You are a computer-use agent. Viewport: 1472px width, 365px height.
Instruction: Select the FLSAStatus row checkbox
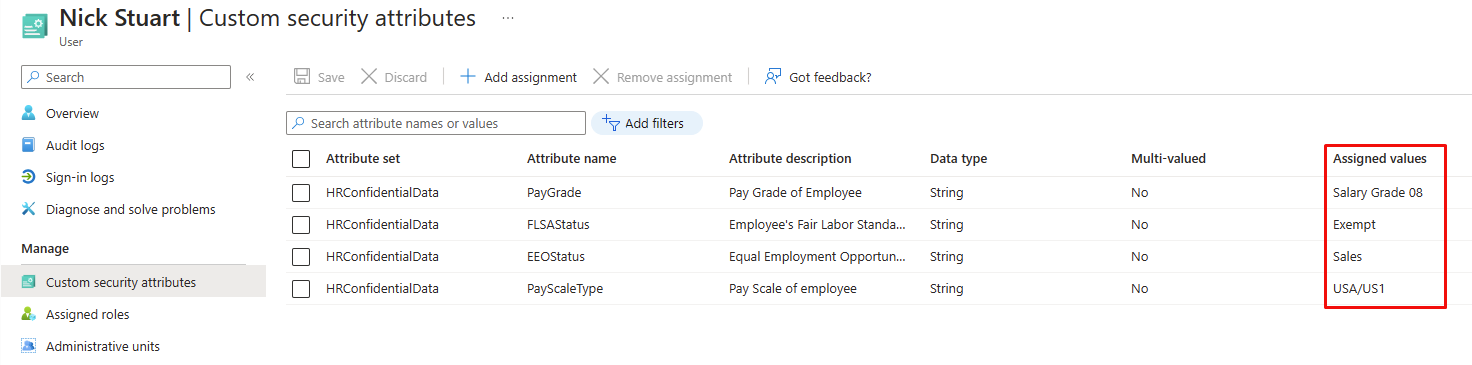point(301,224)
